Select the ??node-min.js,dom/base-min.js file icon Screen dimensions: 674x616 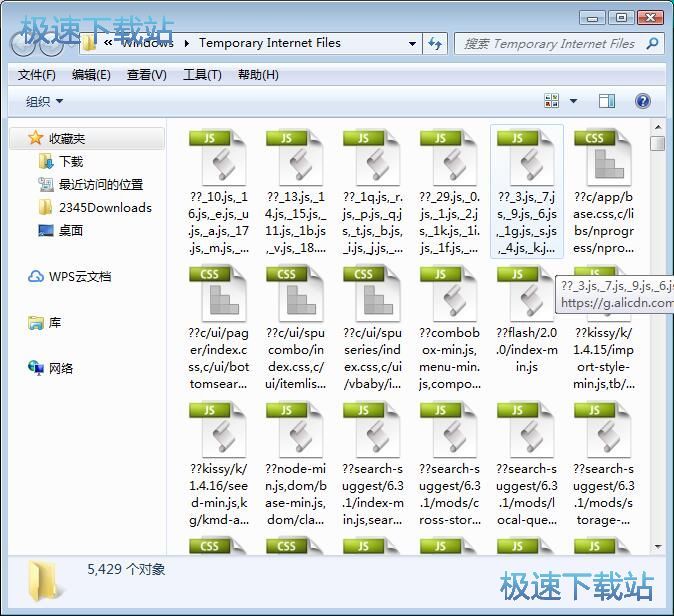point(295,429)
